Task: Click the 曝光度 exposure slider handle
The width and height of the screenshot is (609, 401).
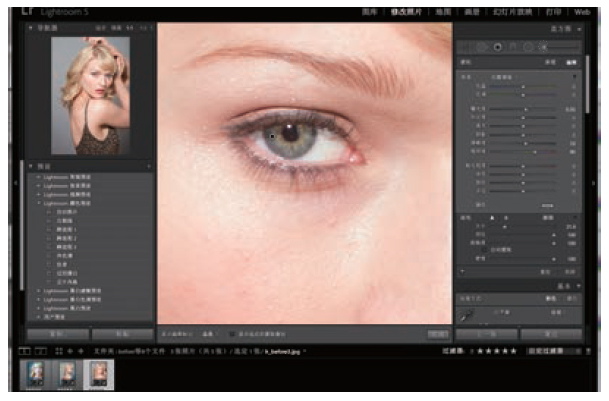Action: click(x=526, y=110)
